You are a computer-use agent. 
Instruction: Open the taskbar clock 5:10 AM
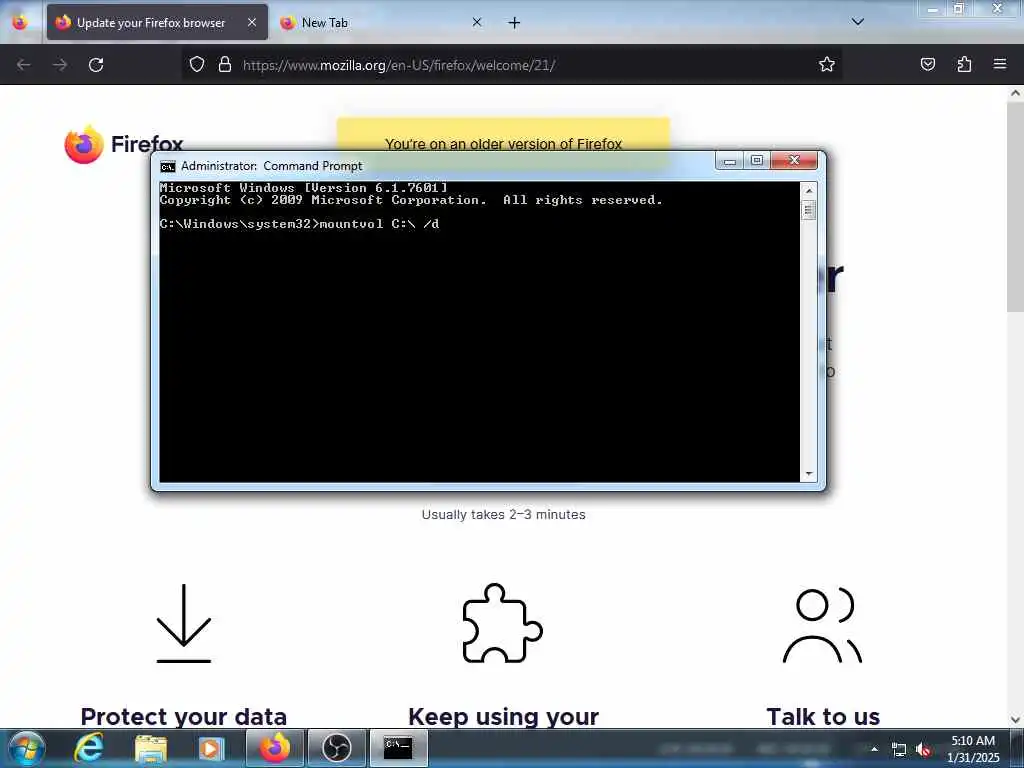973,749
